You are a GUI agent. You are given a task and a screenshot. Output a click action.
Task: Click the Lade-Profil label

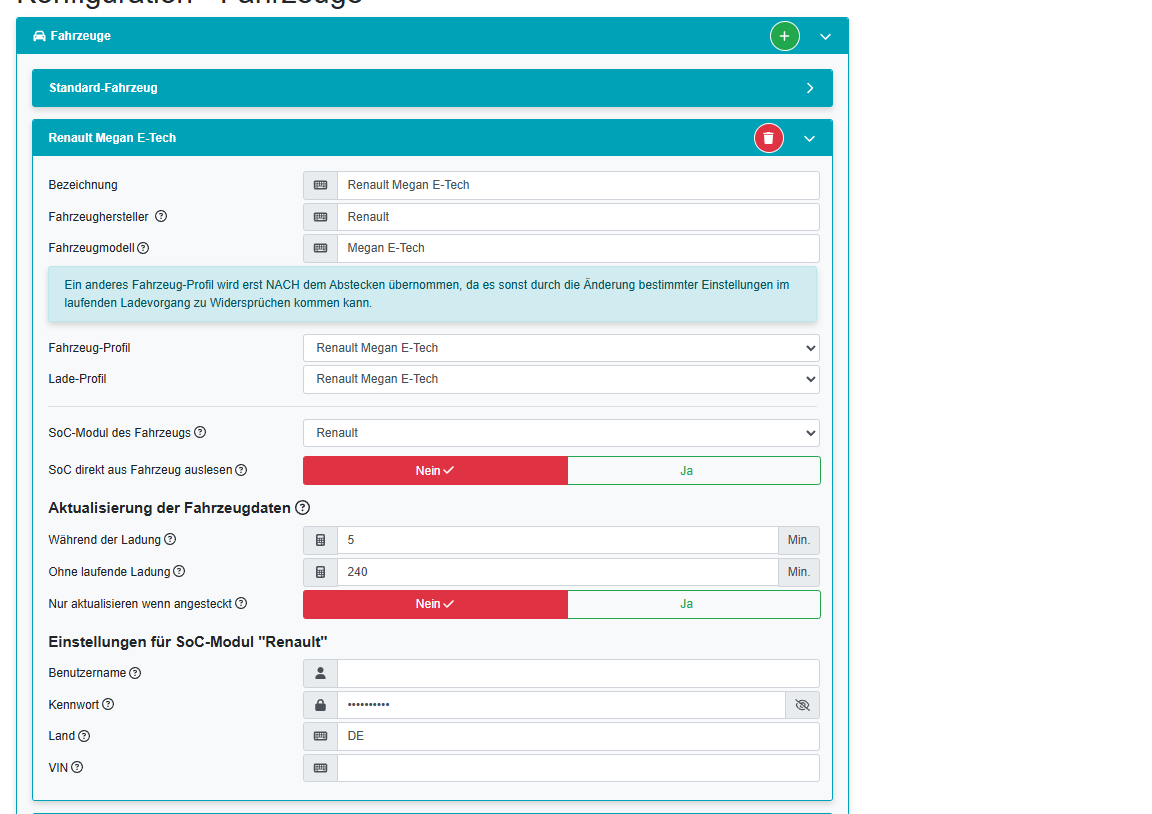pos(77,379)
